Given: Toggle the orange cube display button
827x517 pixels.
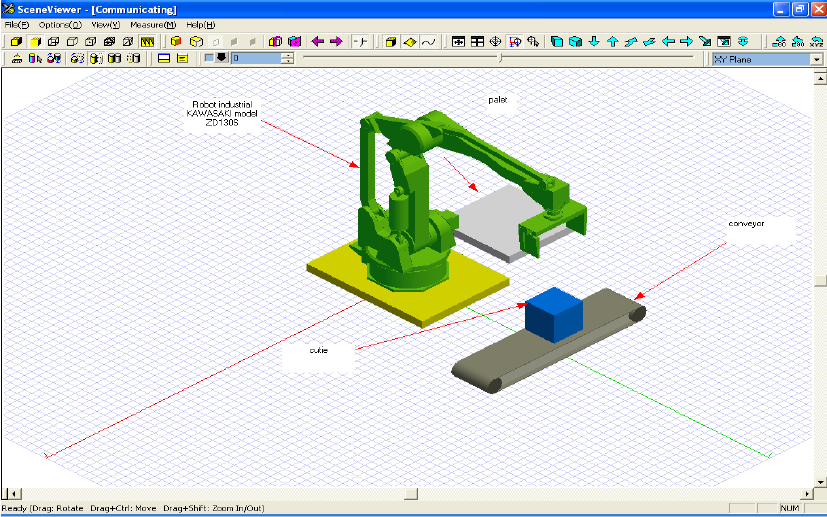Looking at the screenshot, I should pyautogui.click(x=176, y=42).
